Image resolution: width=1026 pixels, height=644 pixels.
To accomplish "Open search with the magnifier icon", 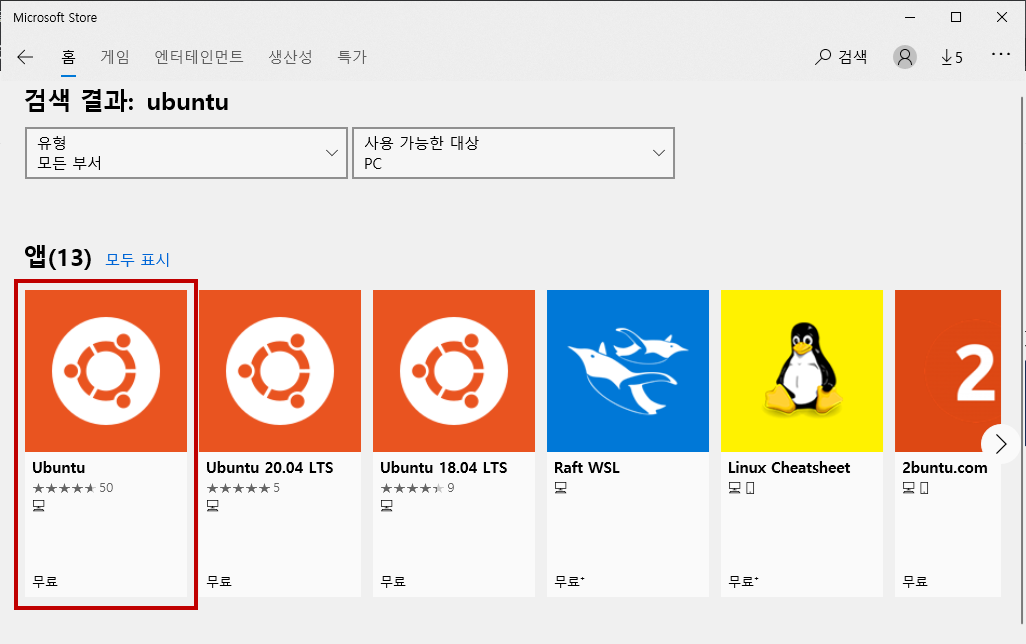I will pos(823,57).
